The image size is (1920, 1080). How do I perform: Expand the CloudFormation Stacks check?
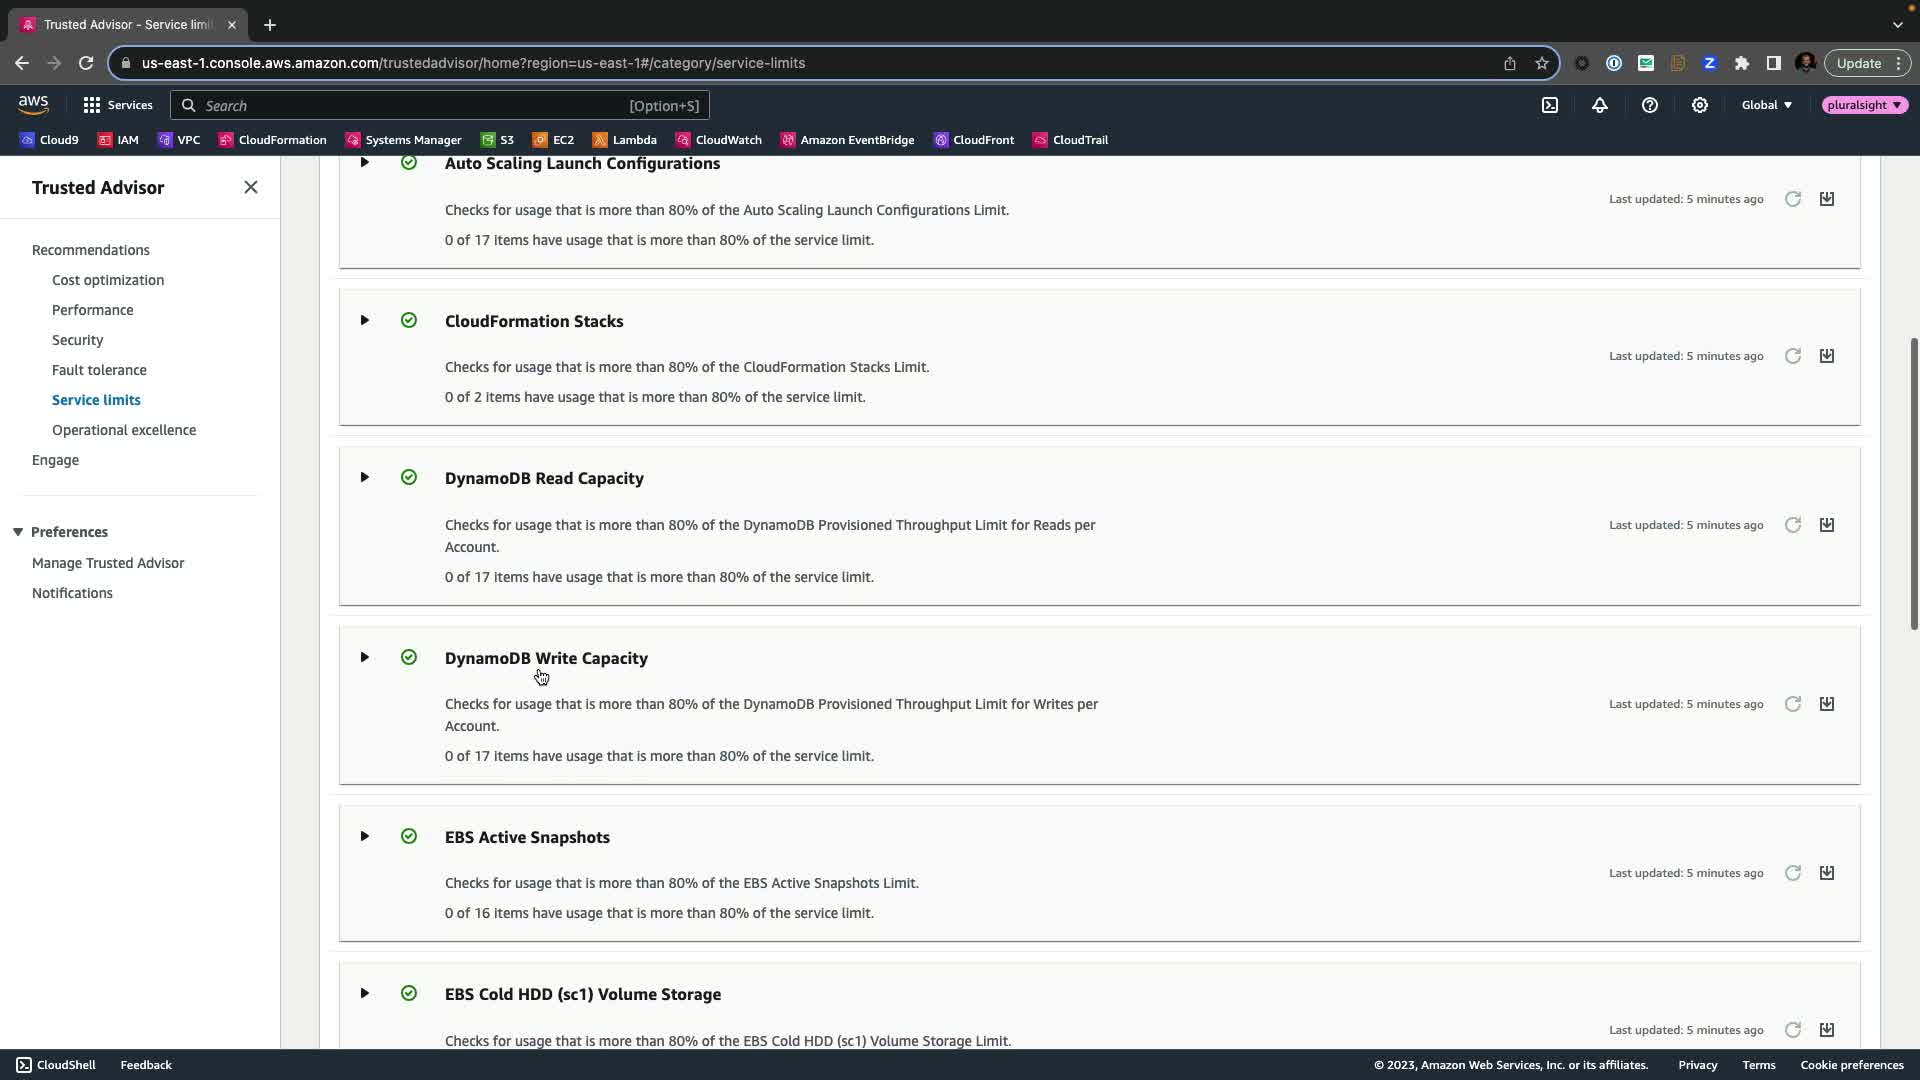tap(364, 320)
